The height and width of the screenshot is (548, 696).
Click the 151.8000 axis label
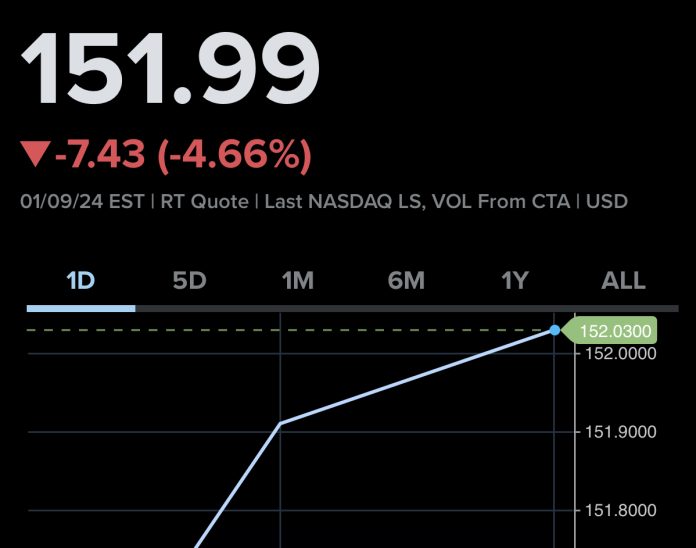pos(620,510)
